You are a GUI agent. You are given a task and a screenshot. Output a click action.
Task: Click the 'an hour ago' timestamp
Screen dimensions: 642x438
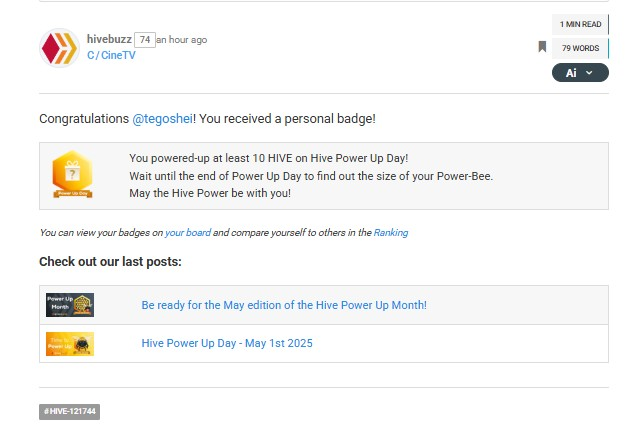coord(182,40)
